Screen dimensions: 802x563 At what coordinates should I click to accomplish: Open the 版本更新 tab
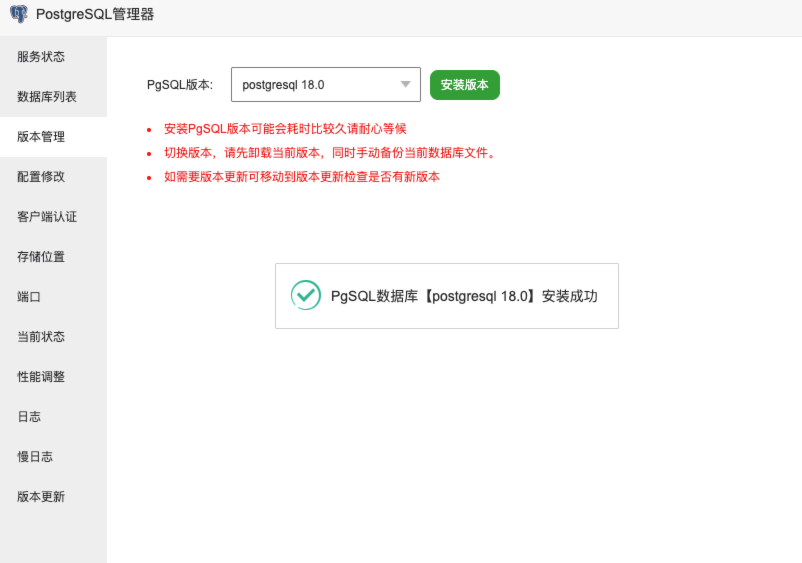tap(53, 497)
